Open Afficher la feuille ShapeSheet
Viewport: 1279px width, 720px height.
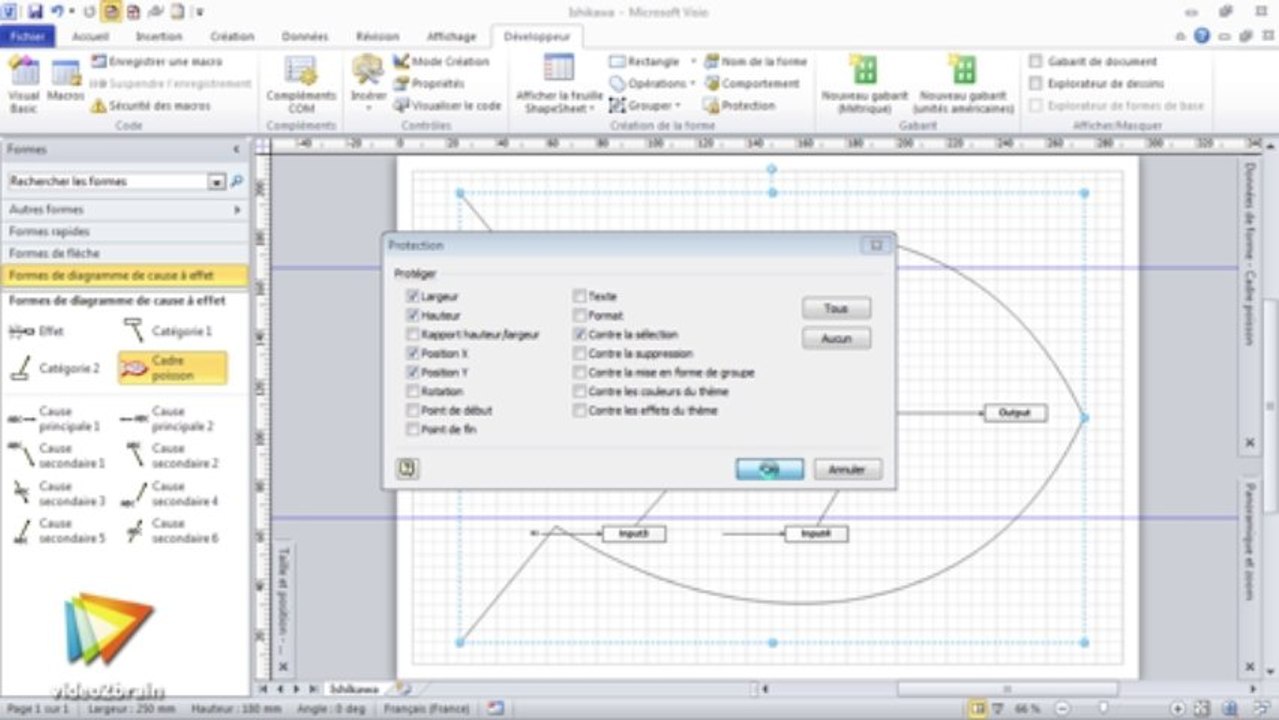point(559,84)
